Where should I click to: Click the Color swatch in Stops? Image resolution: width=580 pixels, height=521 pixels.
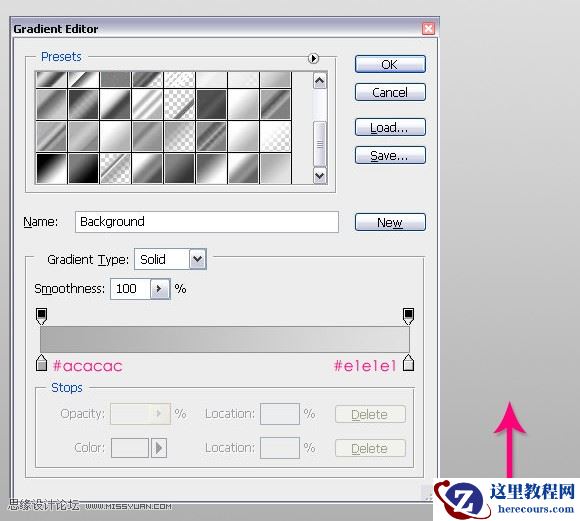pyautogui.click(x=130, y=448)
